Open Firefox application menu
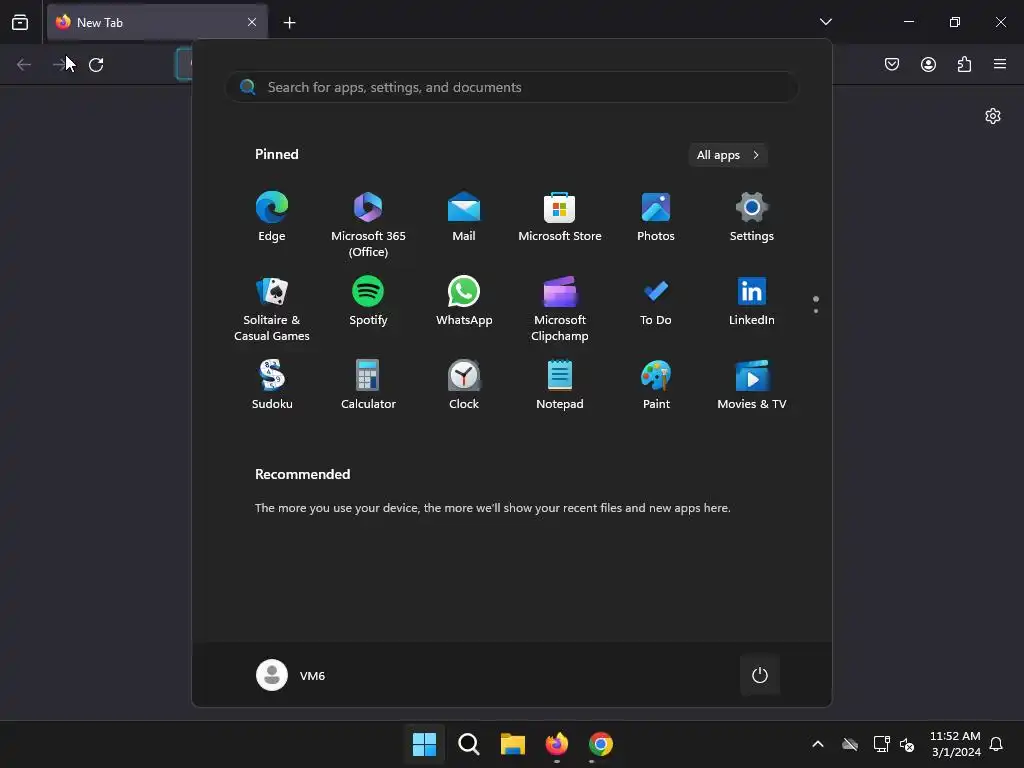This screenshot has width=1024, height=768. pyautogui.click(x=1000, y=64)
